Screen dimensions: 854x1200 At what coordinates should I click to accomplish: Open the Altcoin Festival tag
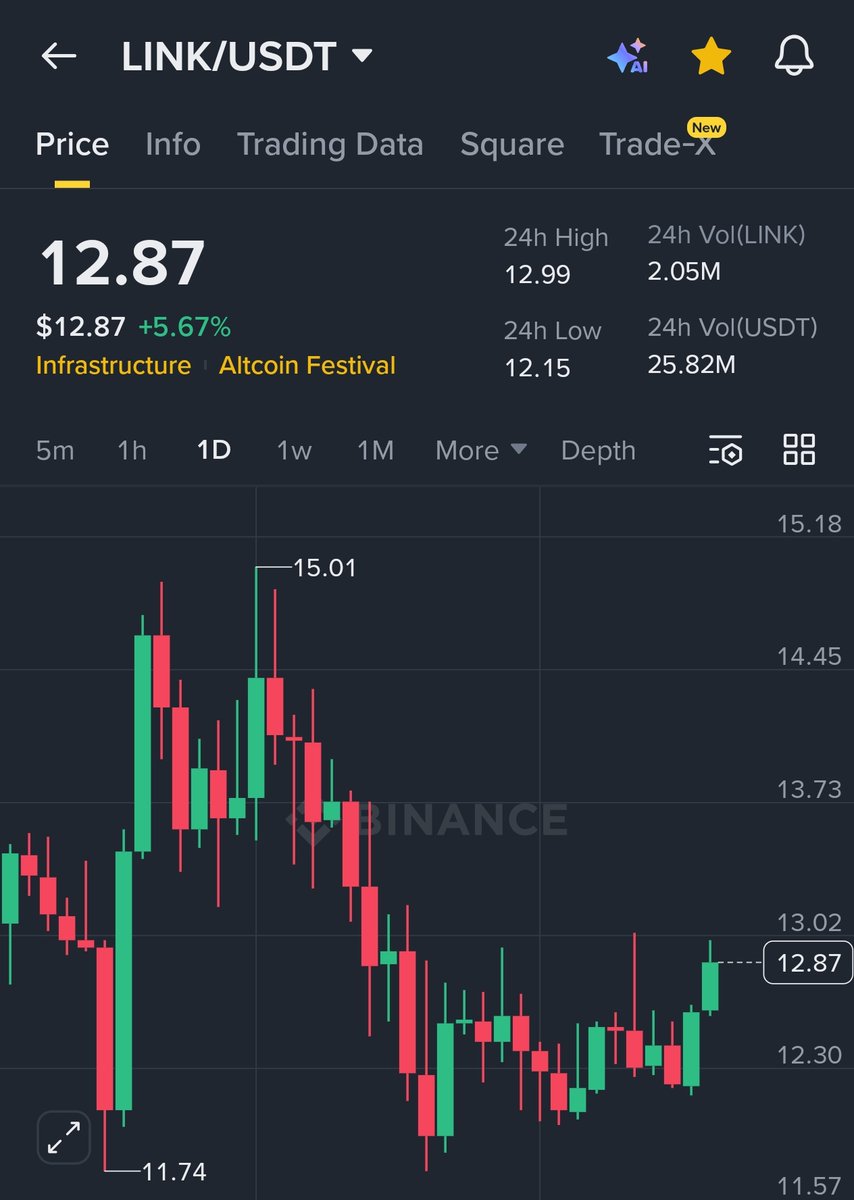click(308, 365)
